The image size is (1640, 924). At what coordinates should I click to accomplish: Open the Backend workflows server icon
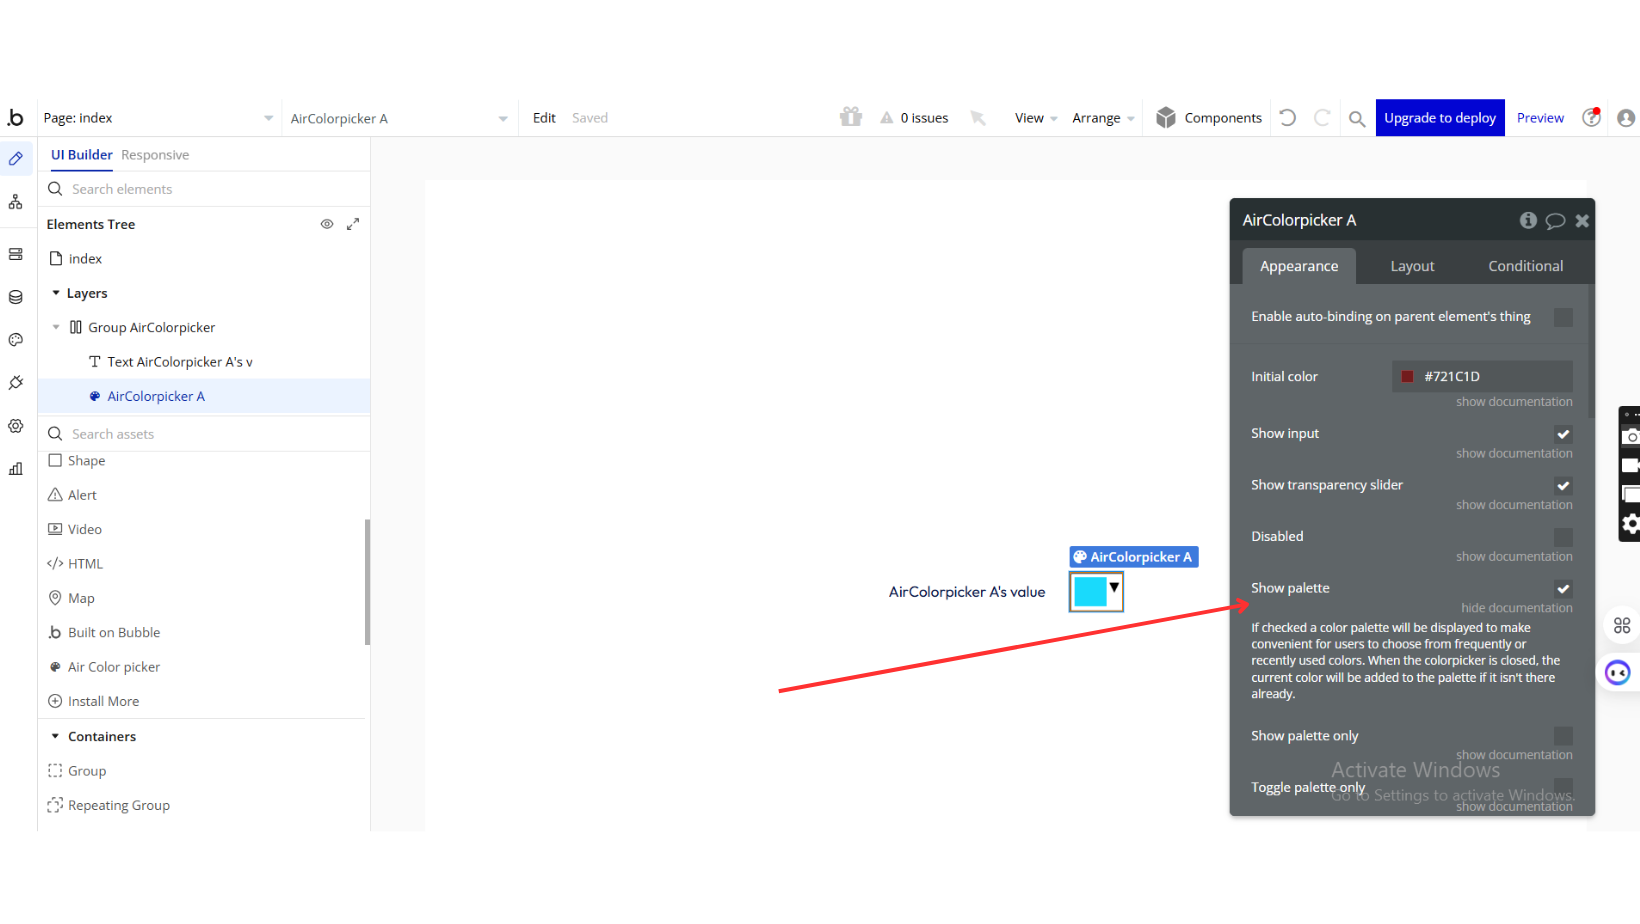16,254
